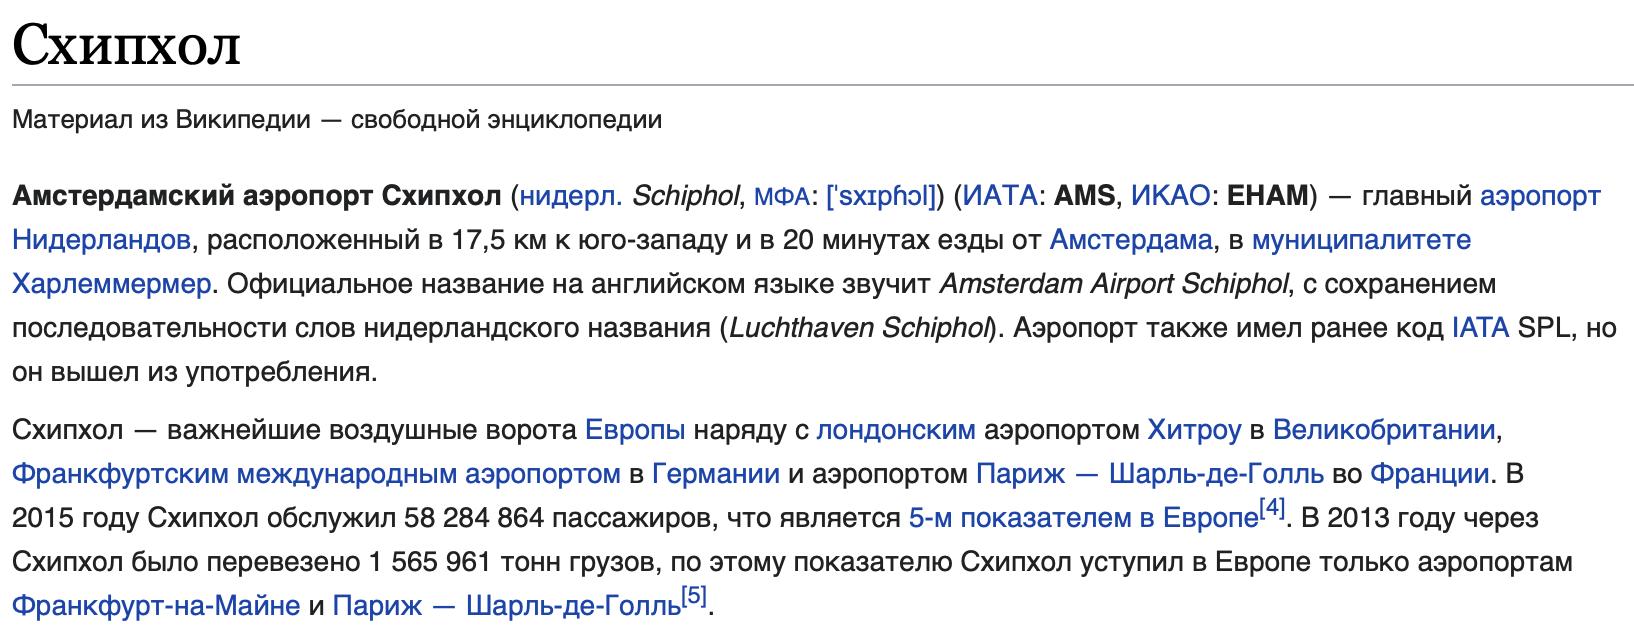The width and height of the screenshot is (1634, 638).
Task: Open the Европы link
Action: point(635,430)
